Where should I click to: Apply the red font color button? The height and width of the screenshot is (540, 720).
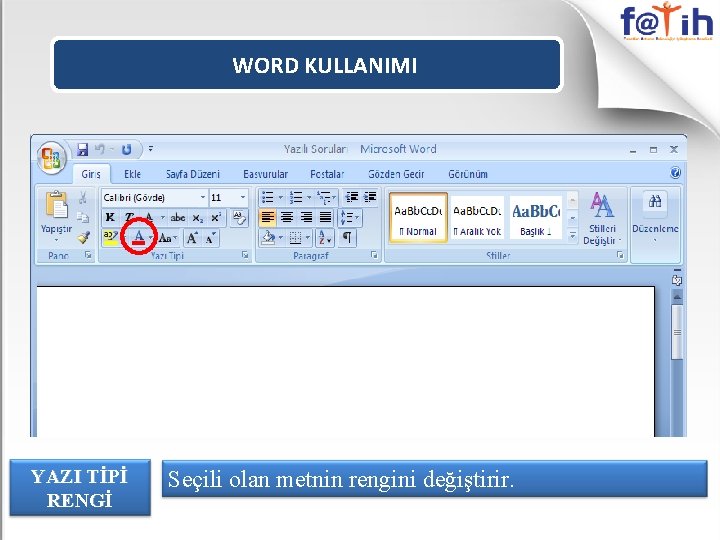pyautogui.click(x=138, y=237)
